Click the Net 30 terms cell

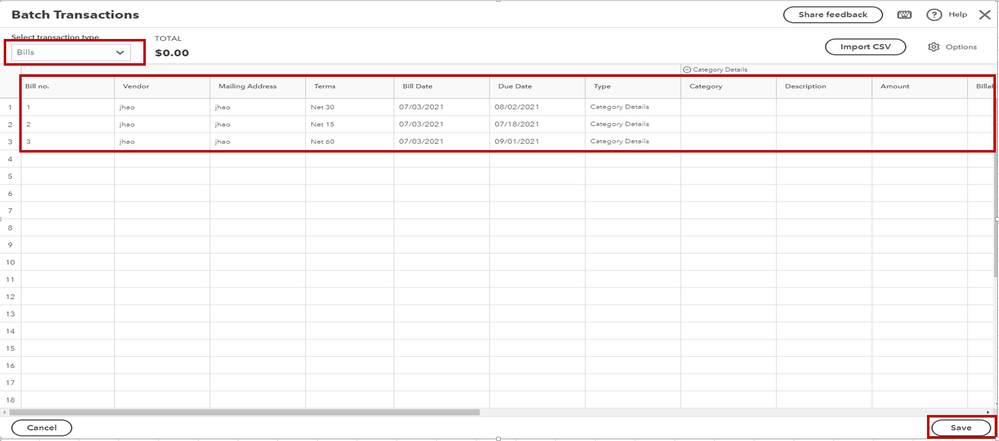(x=350, y=107)
